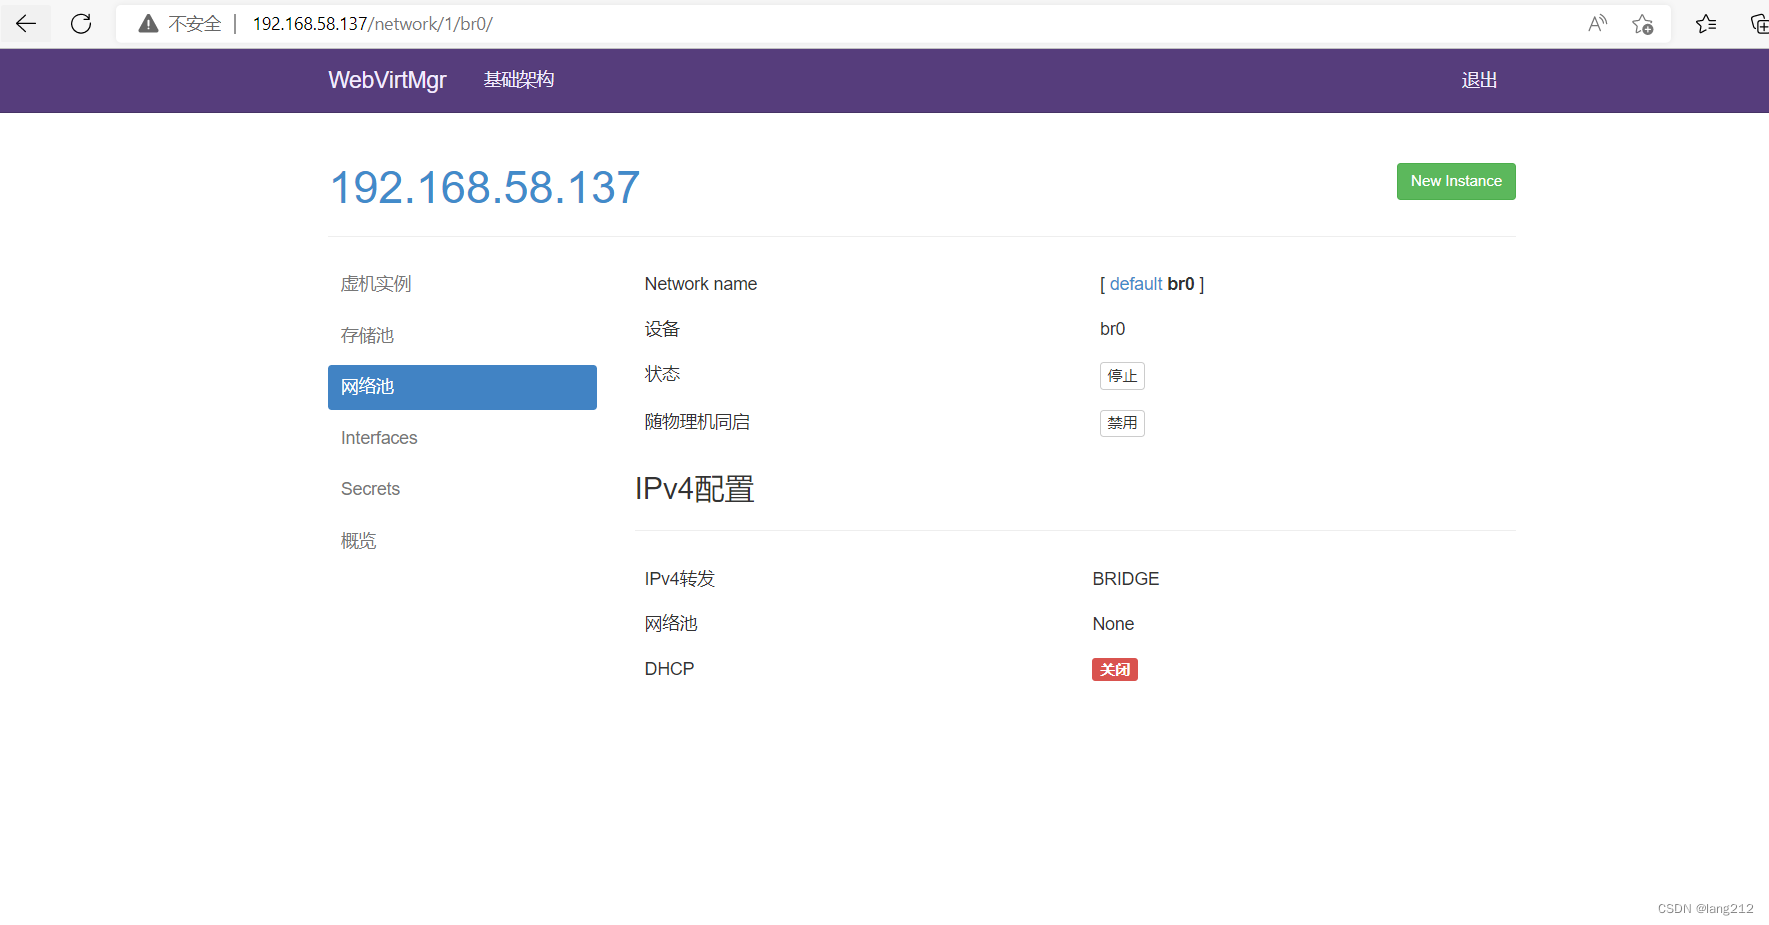Click the 状态 row label

(662, 374)
